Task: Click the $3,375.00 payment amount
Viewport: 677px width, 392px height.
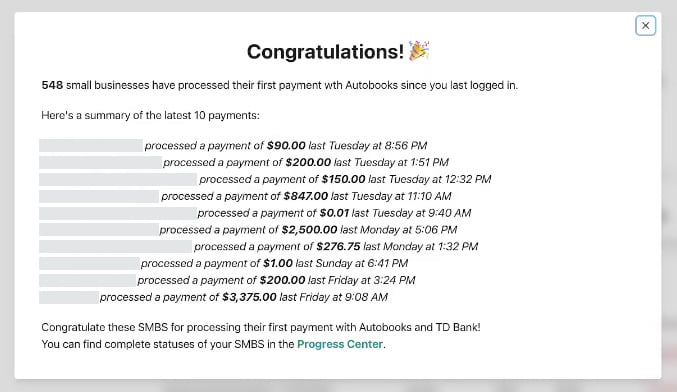Action: click(249, 297)
